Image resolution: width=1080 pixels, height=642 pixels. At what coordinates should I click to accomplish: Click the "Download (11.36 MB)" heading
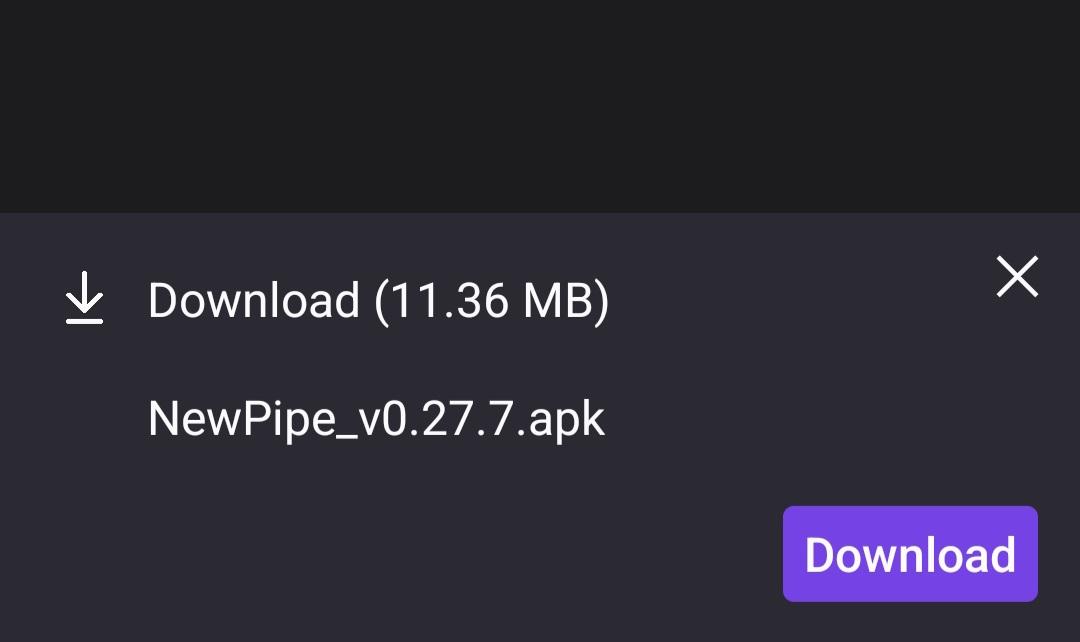pyautogui.click(x=379, y=301)
